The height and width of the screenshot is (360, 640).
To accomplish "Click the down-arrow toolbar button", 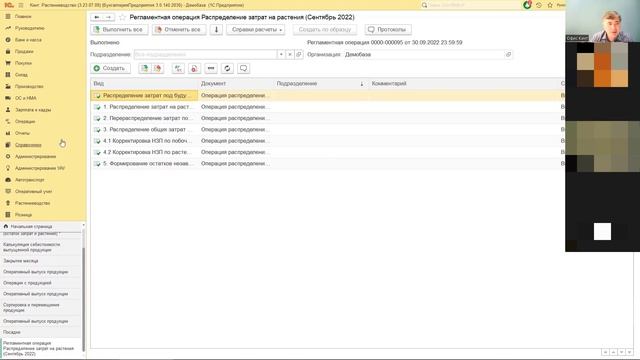I will pos(216,29).
